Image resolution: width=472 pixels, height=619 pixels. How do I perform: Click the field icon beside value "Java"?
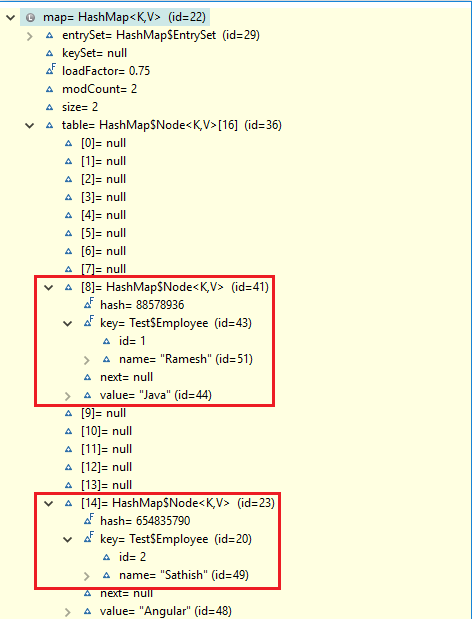[88, 395]
